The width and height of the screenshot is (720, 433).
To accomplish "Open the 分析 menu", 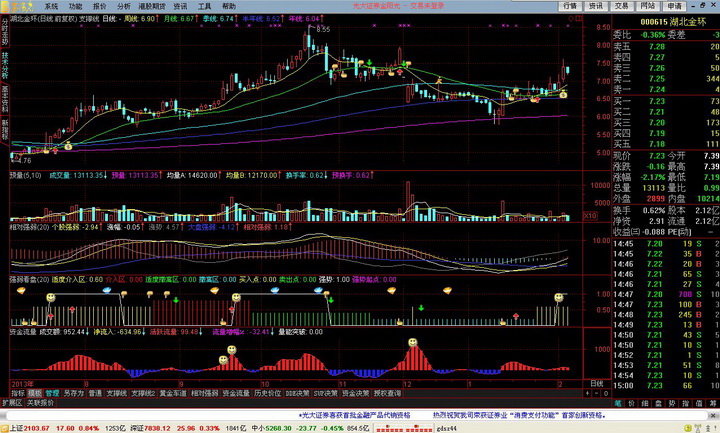I will [123, 6].
